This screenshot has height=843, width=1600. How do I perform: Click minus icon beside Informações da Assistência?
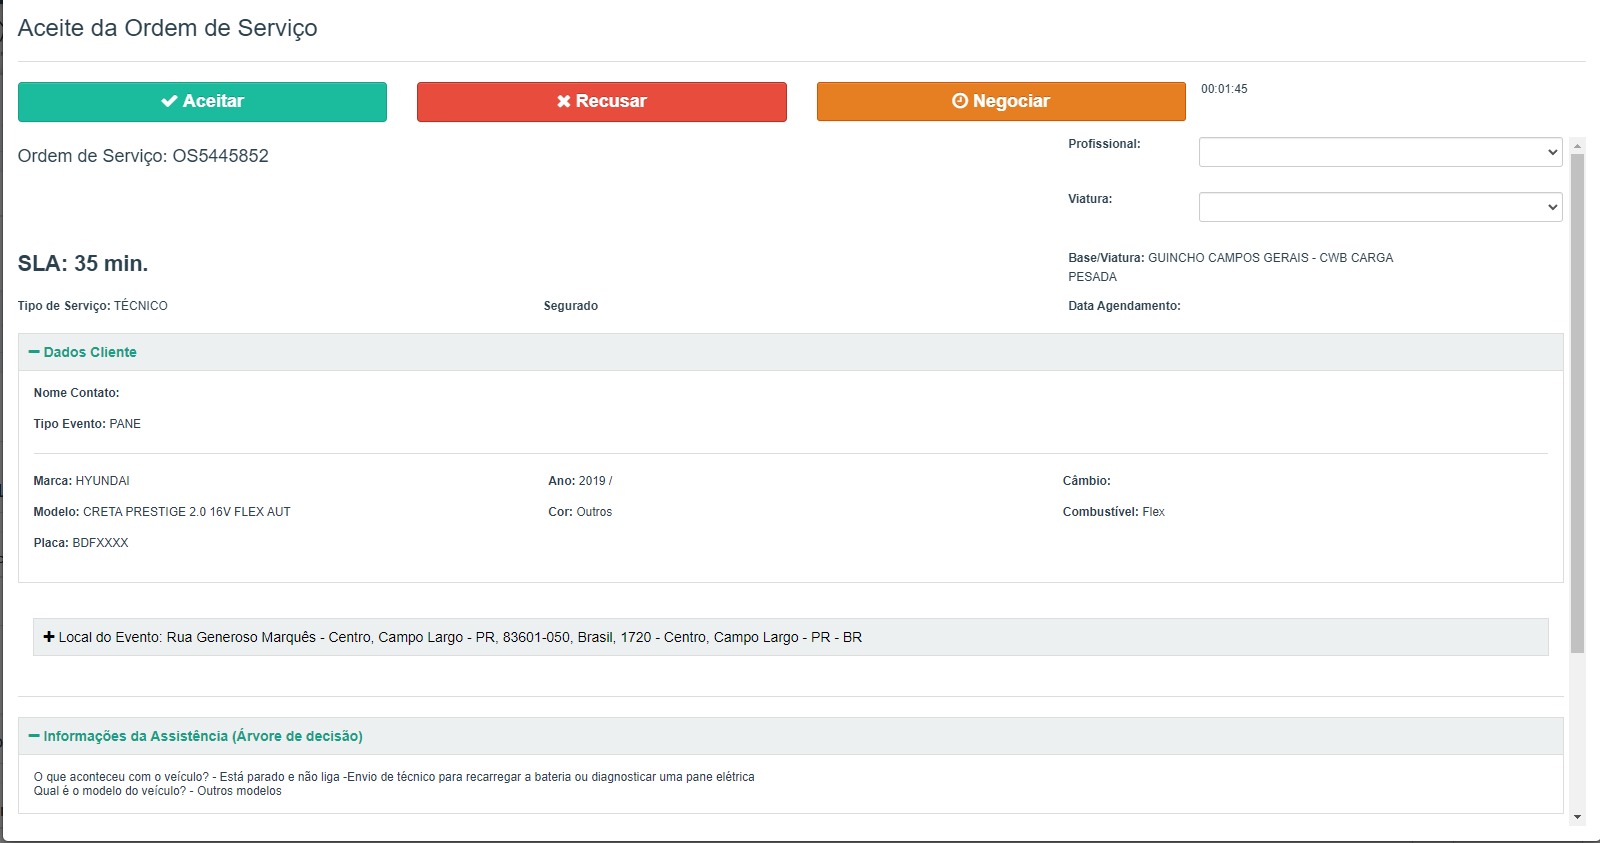[x=34, y=736]
